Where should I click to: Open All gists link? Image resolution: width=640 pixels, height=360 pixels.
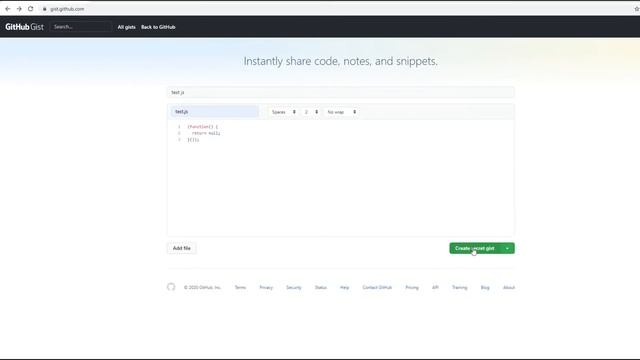pyautogui.click(x=127, y=27)
